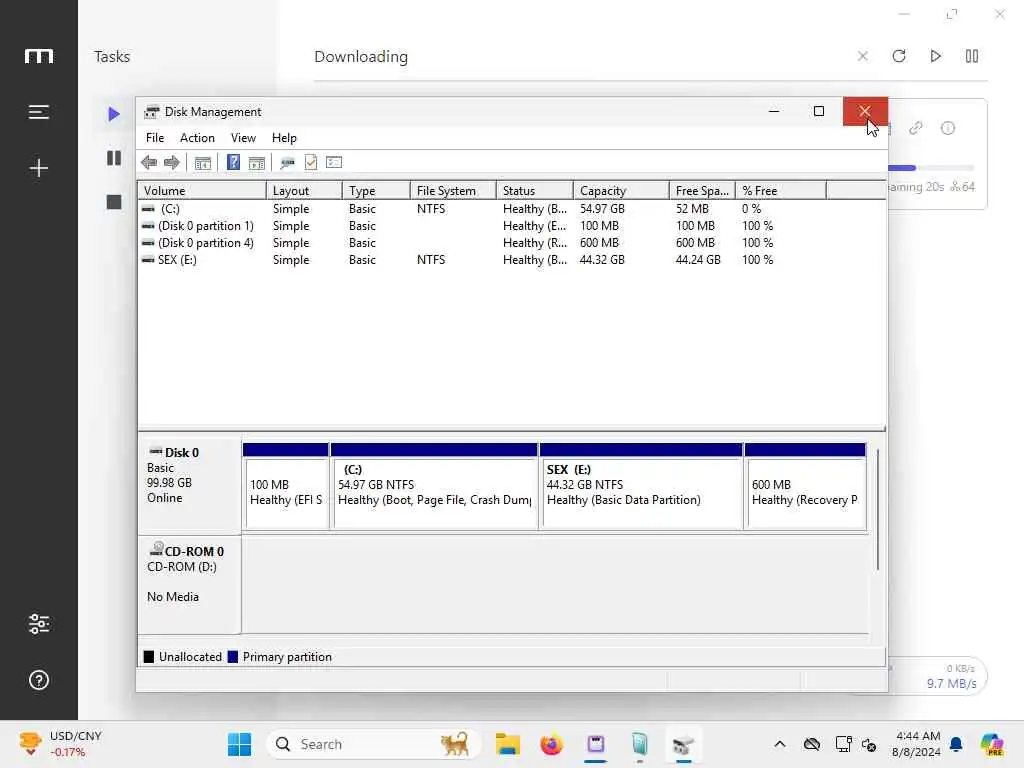The image size is (1024, 768).
Task: Select the Downloading play filter in Tasks
Action: 114,114
